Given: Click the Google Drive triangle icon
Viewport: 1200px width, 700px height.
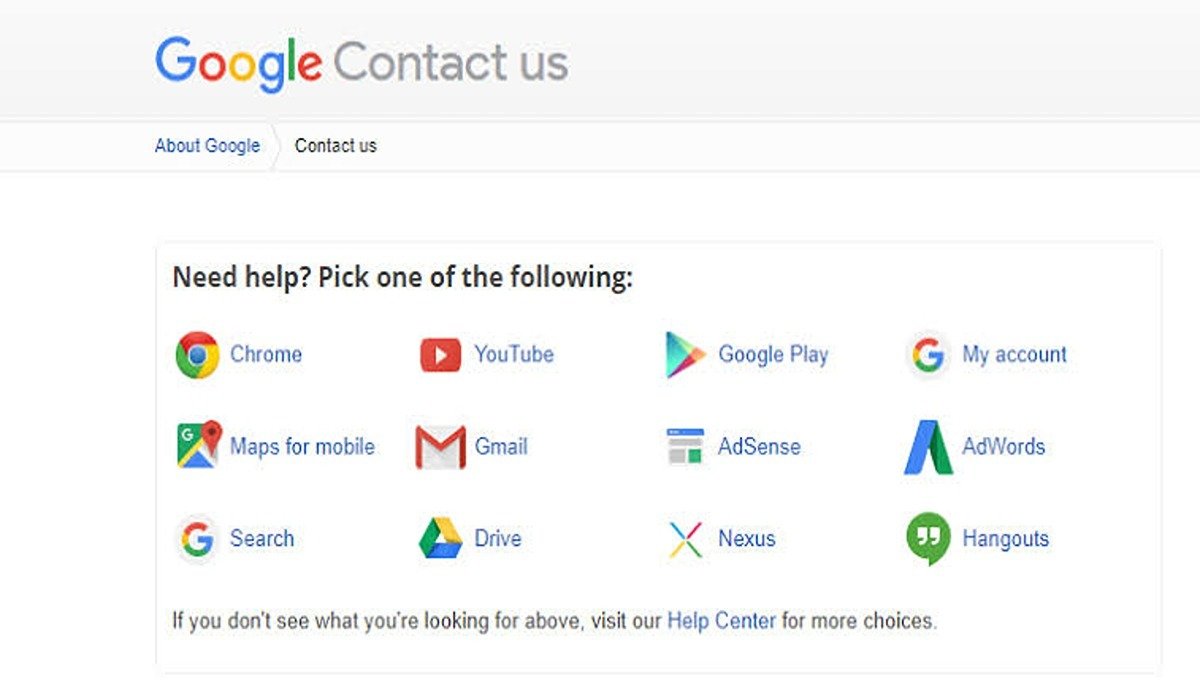Looking at the screenshot, I should (x=440, y=539).
